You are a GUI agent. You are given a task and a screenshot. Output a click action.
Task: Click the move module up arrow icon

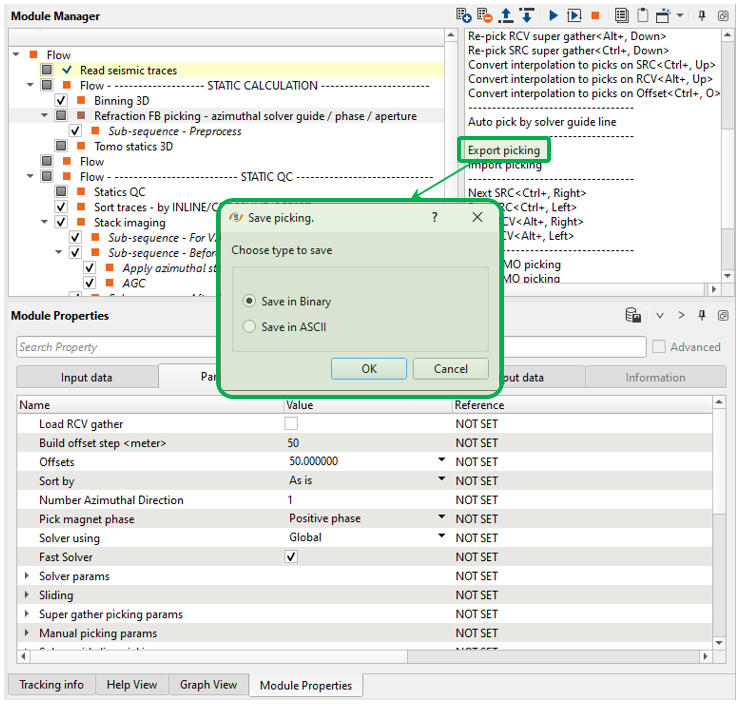(x=506, y=15)
